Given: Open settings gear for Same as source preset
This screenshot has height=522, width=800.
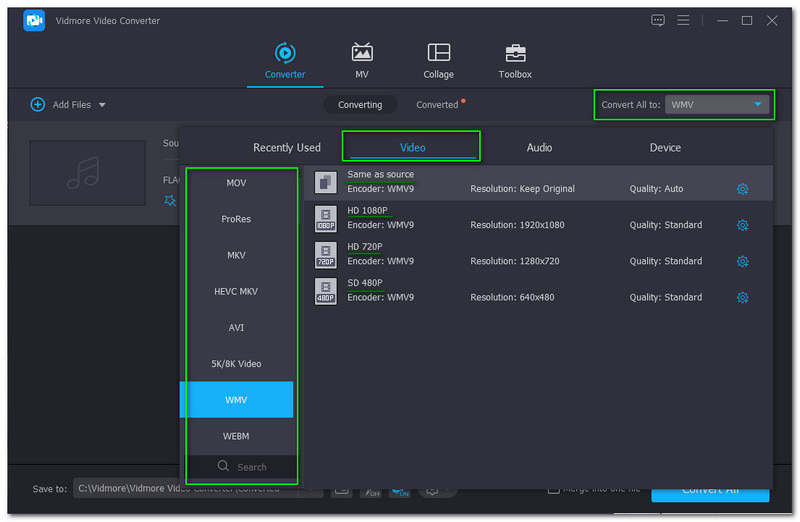Looking at the screenshot, I should coord(742,189).
